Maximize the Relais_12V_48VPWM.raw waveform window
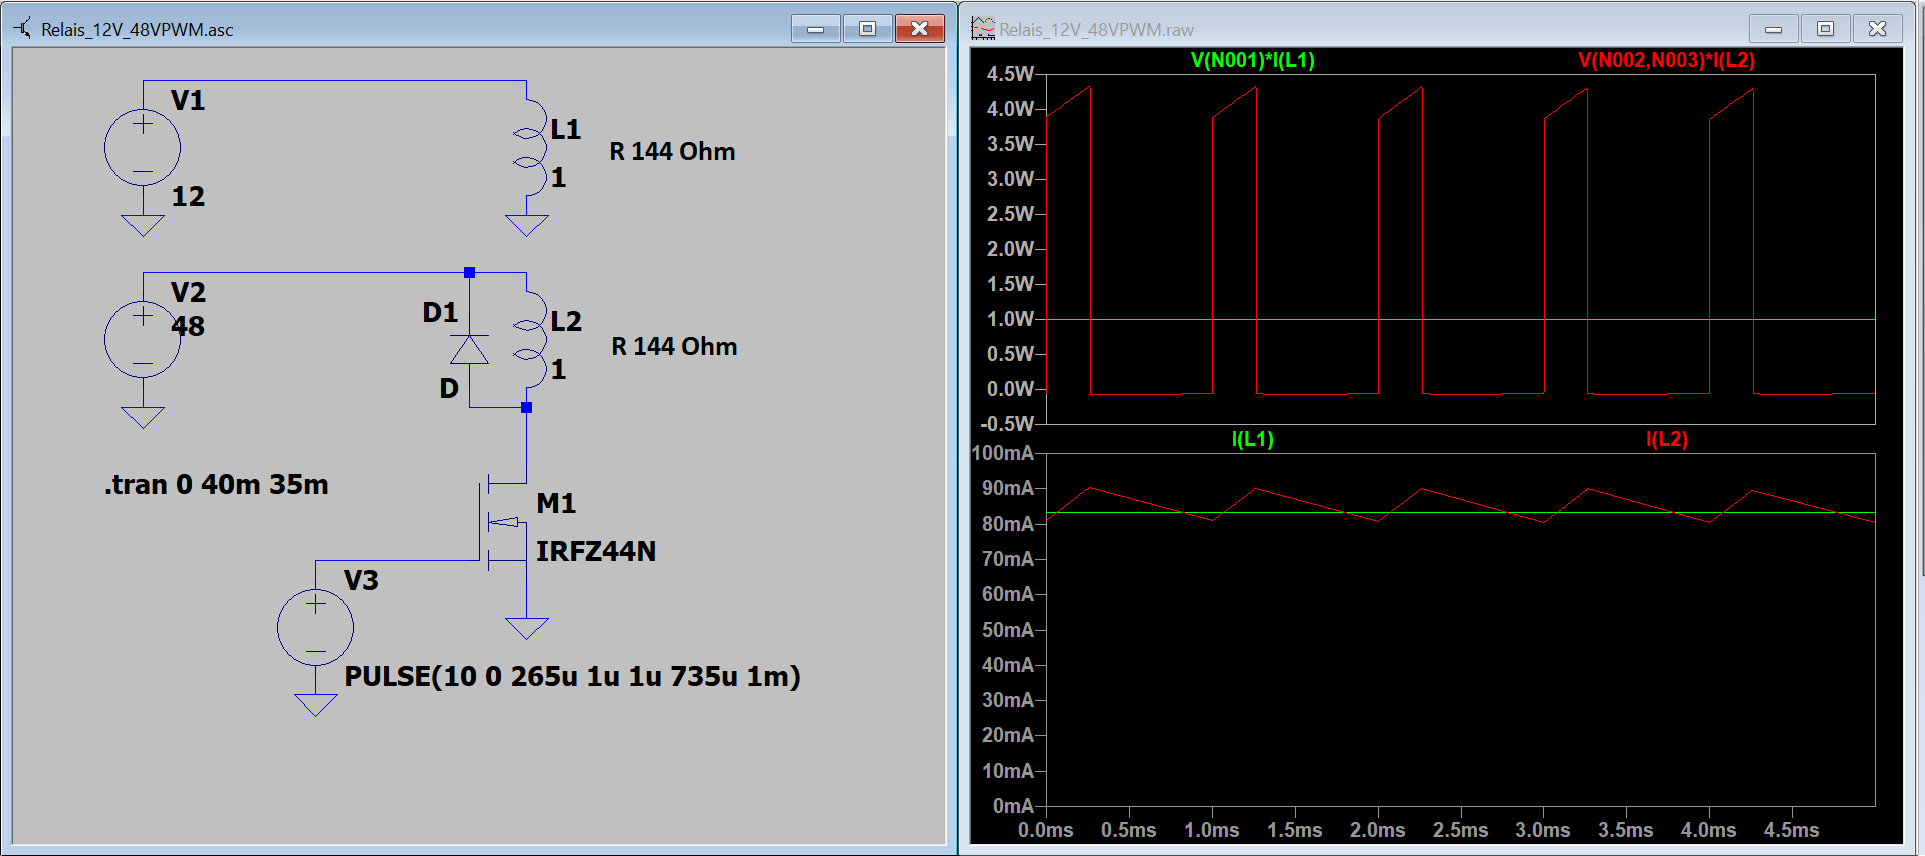Viewport: 1925px width, 856px height. pyautogui.click(x=1825, y=29)
